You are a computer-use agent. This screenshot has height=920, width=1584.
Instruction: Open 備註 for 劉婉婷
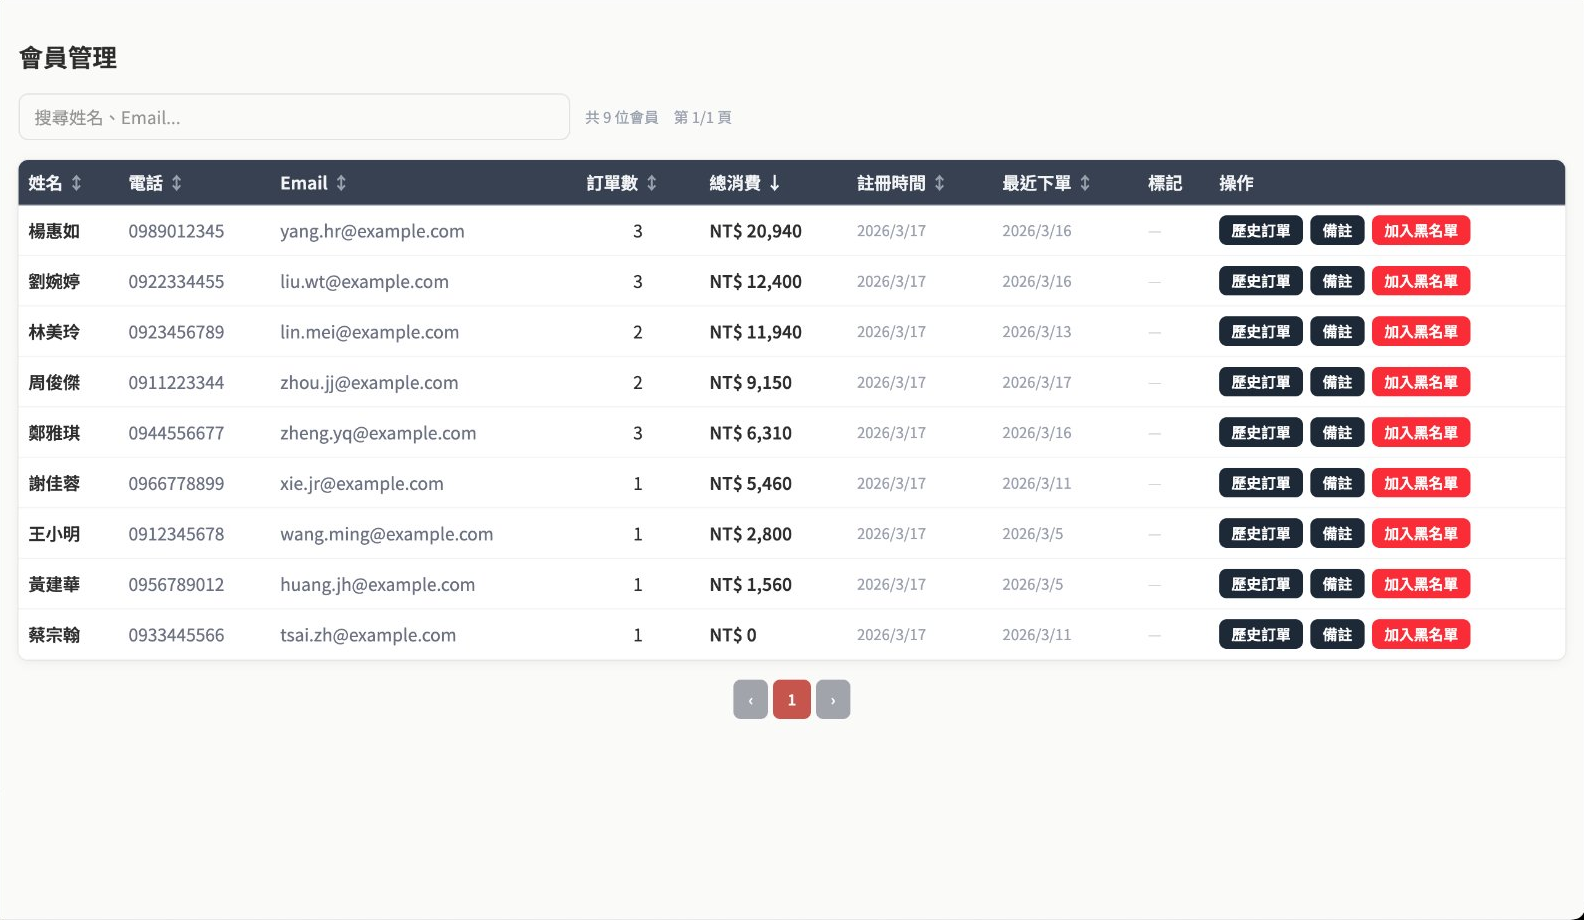1337,281
